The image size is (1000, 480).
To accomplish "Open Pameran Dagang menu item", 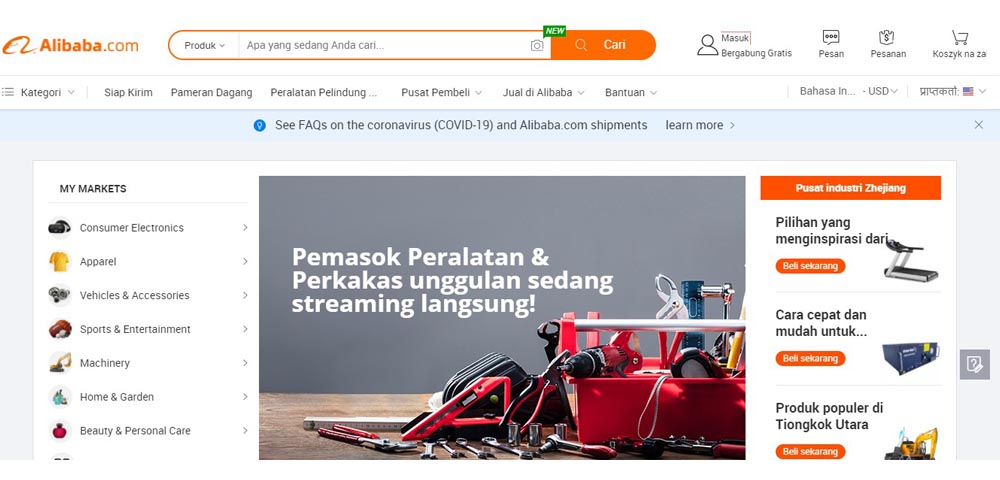I will 211,92.
